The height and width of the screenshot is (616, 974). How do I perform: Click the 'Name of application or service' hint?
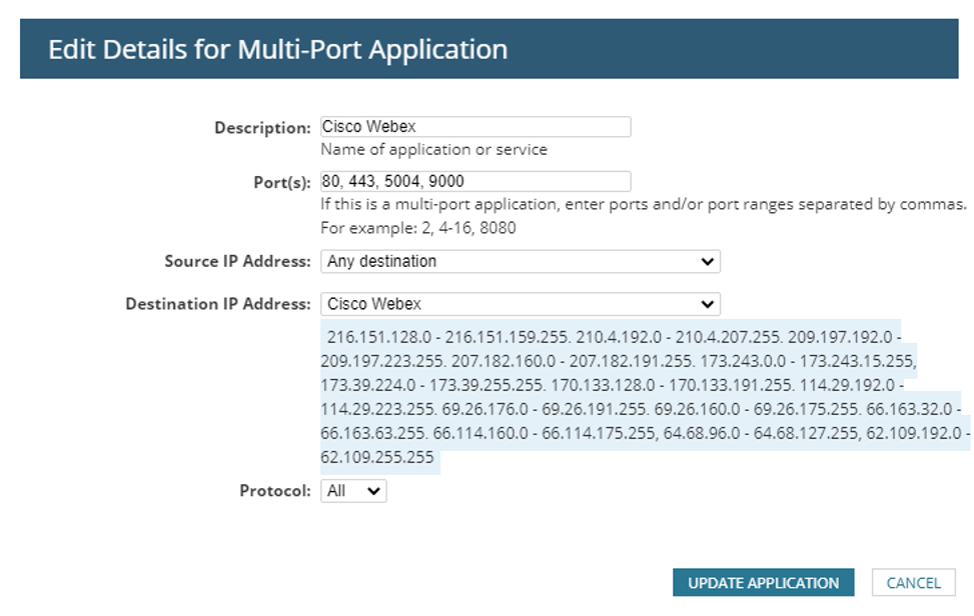tap(434, 150)
